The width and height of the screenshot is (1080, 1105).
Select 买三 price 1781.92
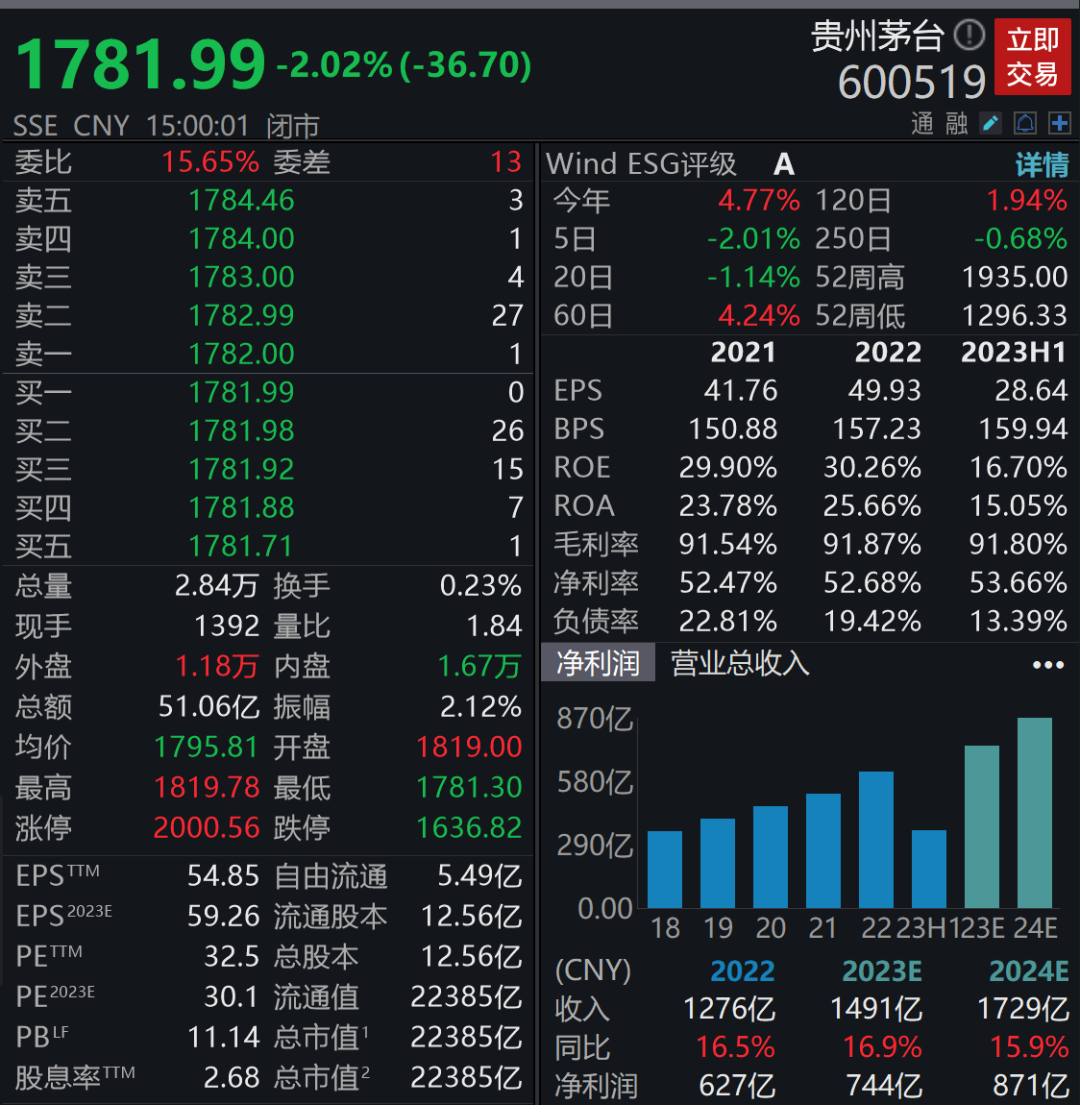pos(241,469)
